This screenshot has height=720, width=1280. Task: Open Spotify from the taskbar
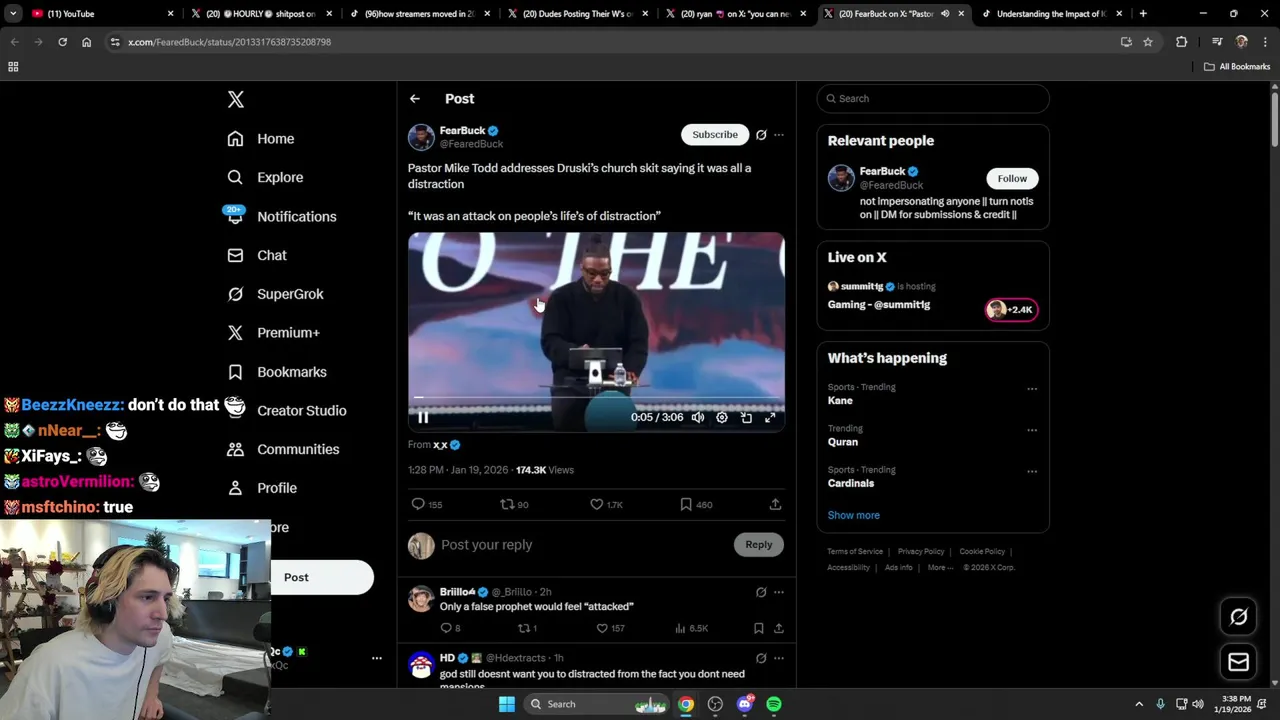point(774,704)
